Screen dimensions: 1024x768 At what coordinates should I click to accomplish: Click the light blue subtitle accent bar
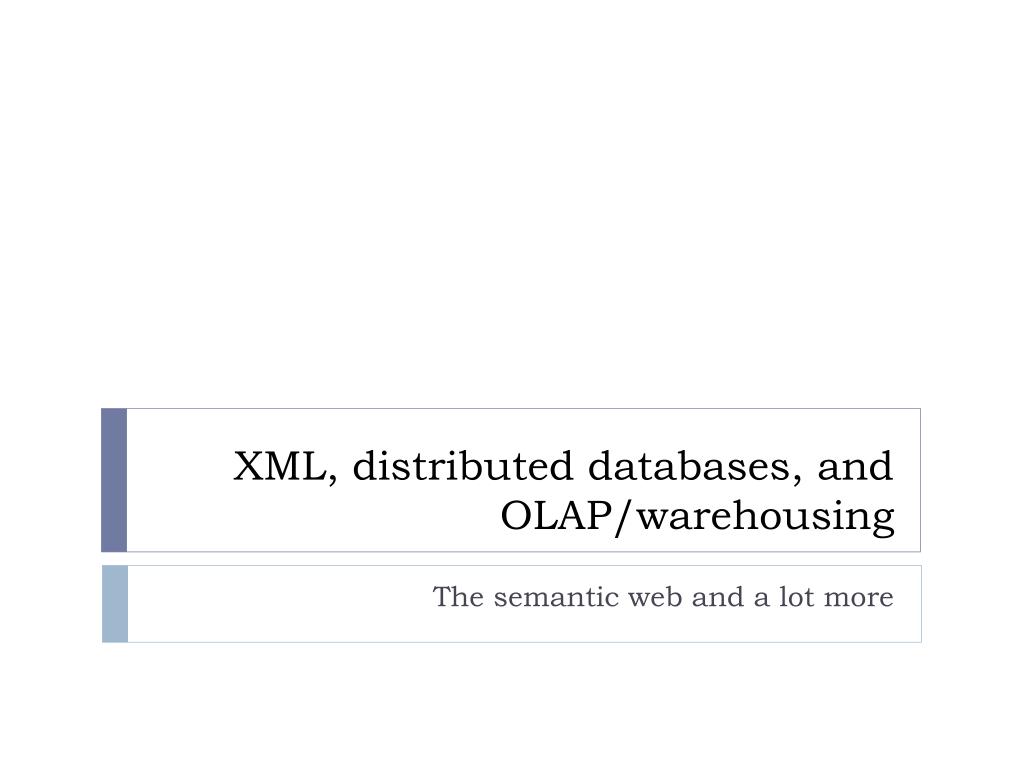click(115, 604)
